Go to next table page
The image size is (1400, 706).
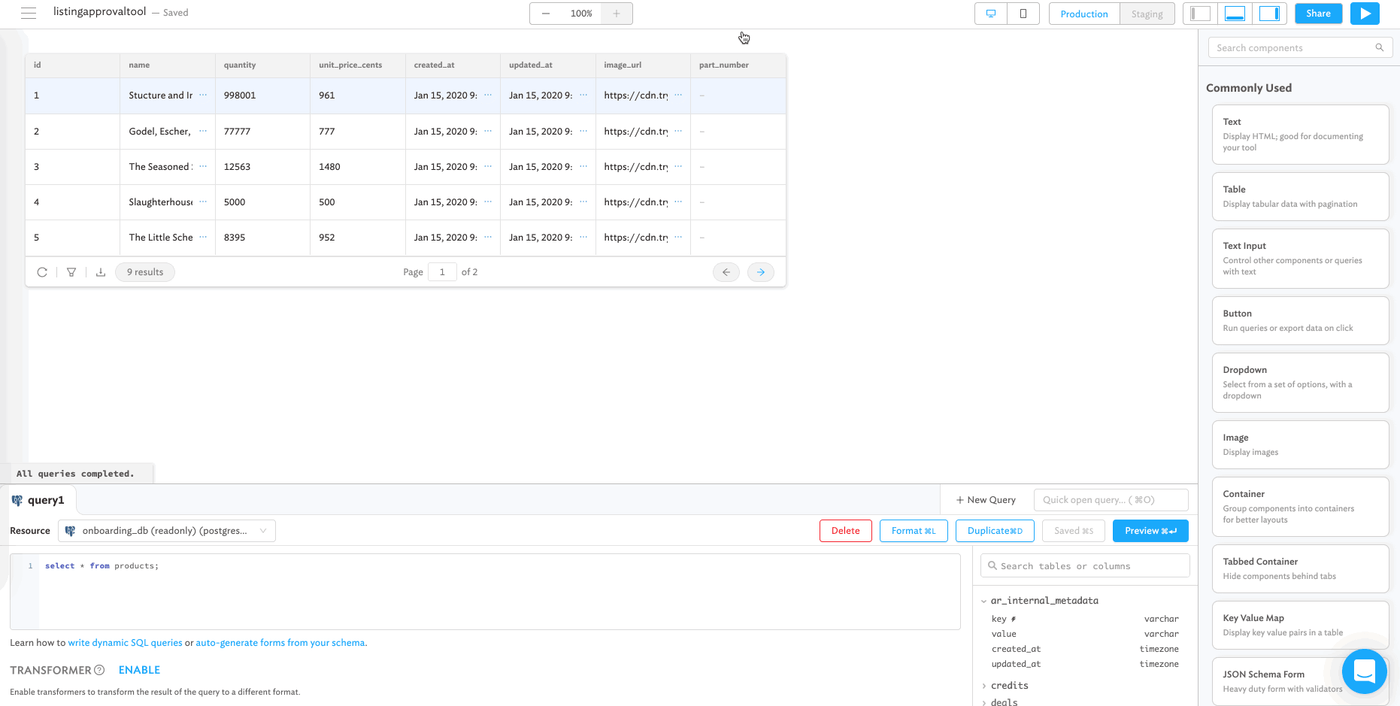(x=760, y=272)
